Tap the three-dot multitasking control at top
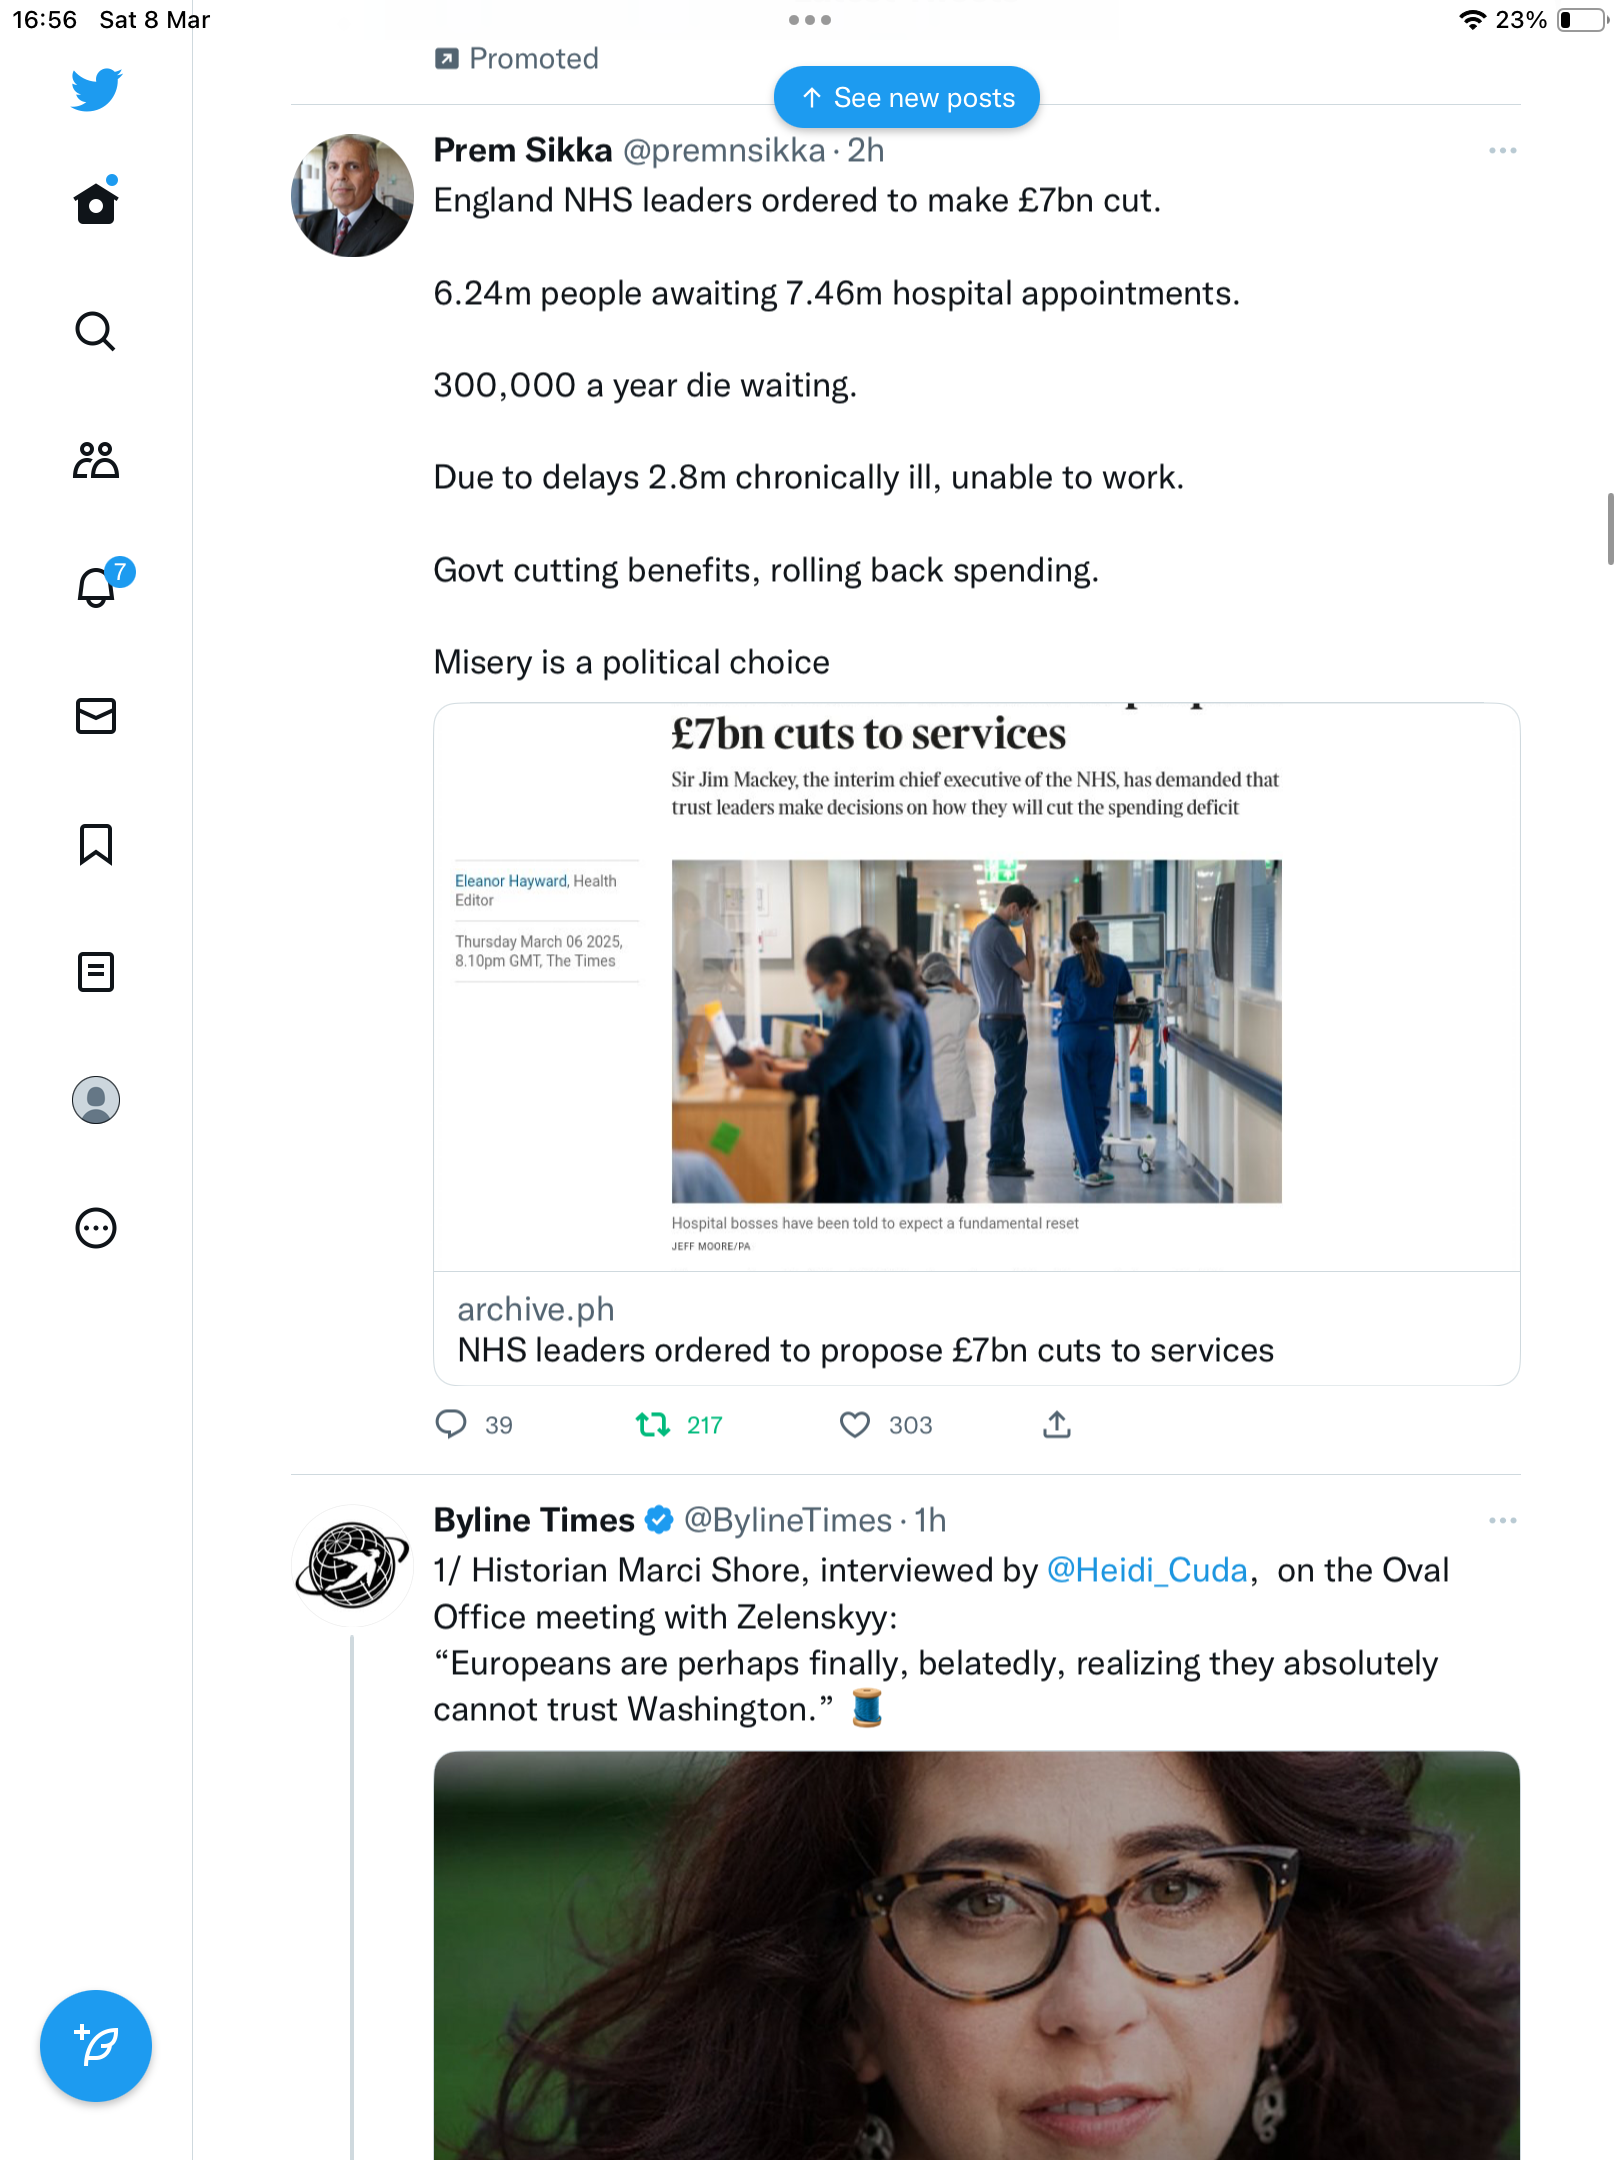The image size is (1620, 2160). (x=810, y=20)
